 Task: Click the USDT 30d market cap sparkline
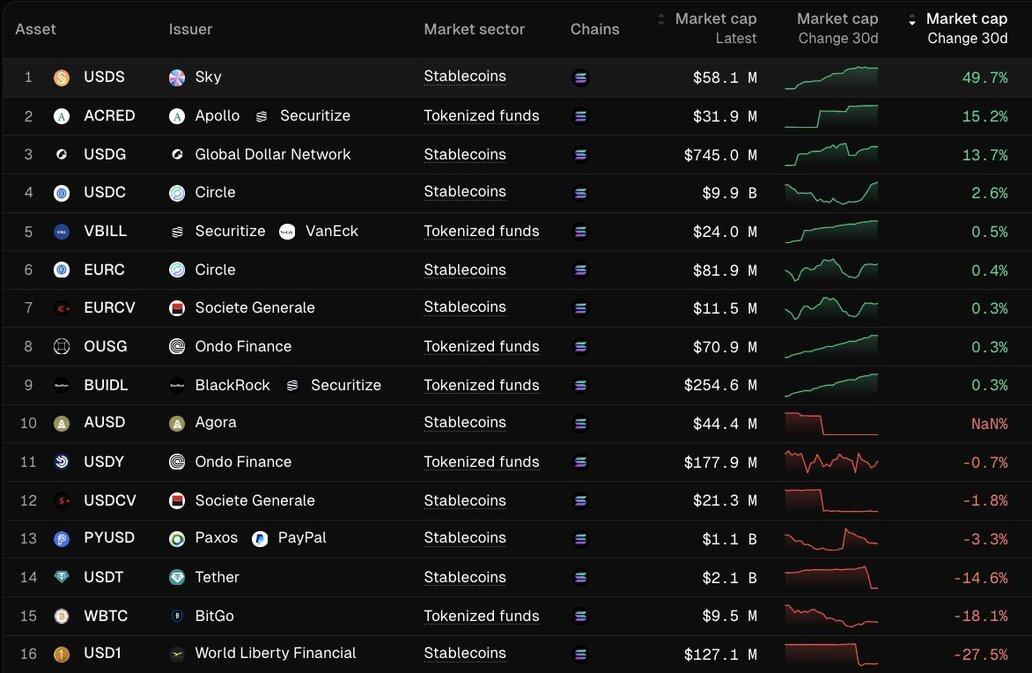tap(831, 577)
